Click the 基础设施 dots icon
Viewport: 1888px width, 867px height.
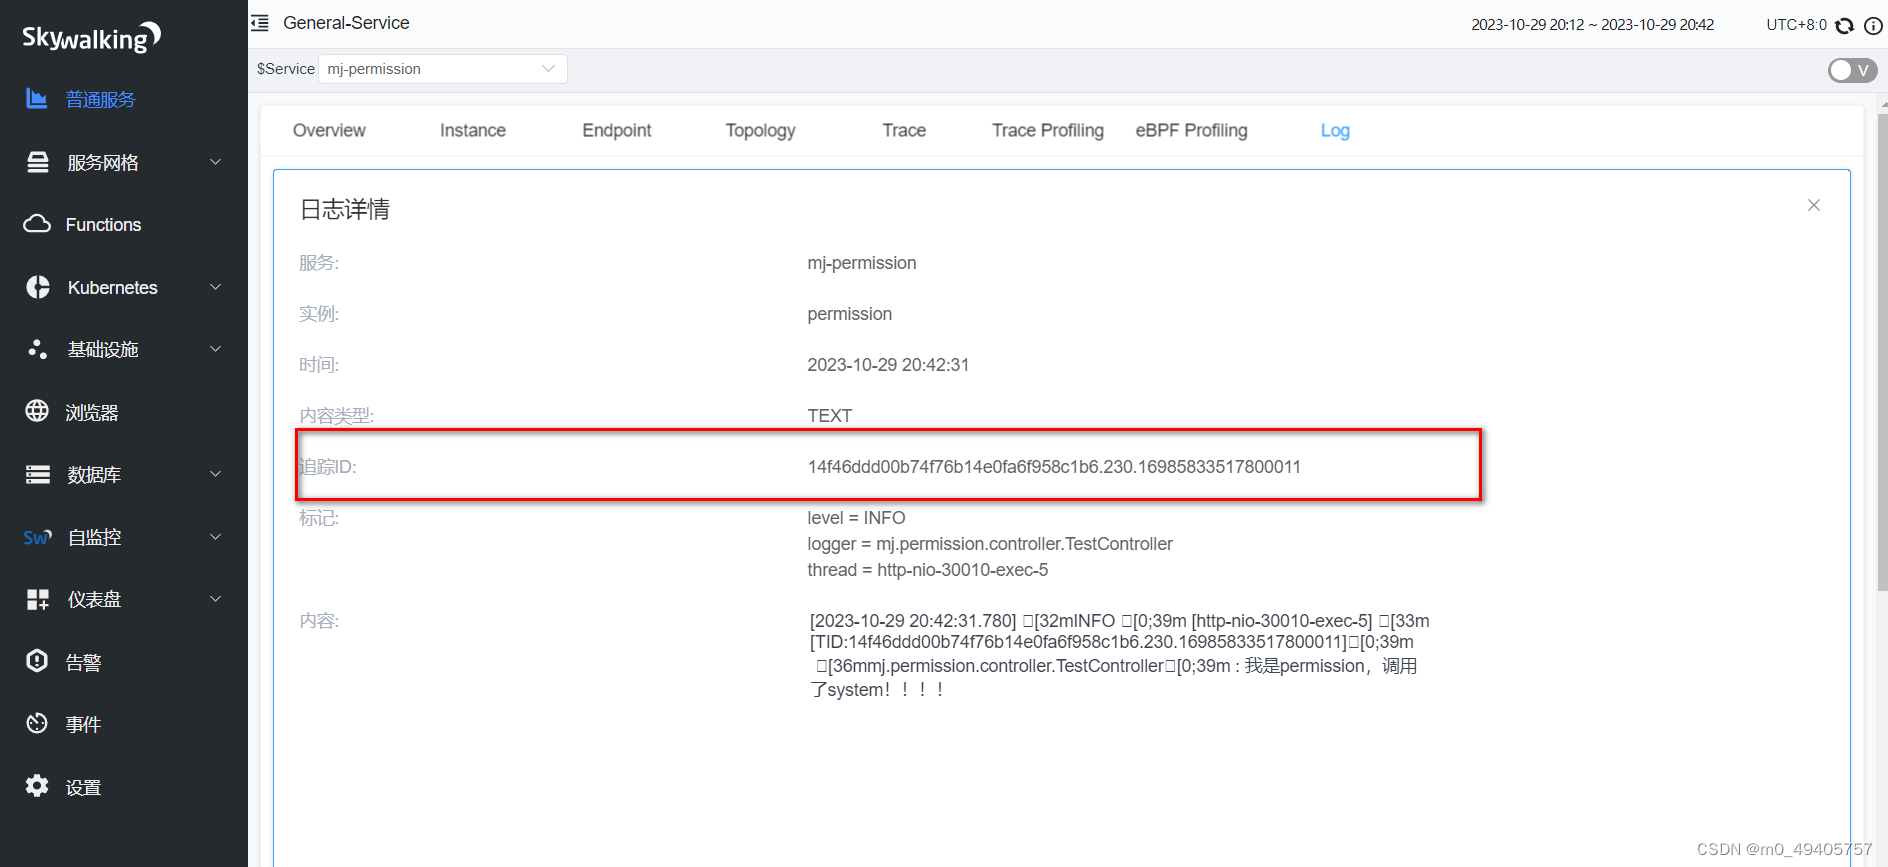pyautogui.click(x=38, y=349)
